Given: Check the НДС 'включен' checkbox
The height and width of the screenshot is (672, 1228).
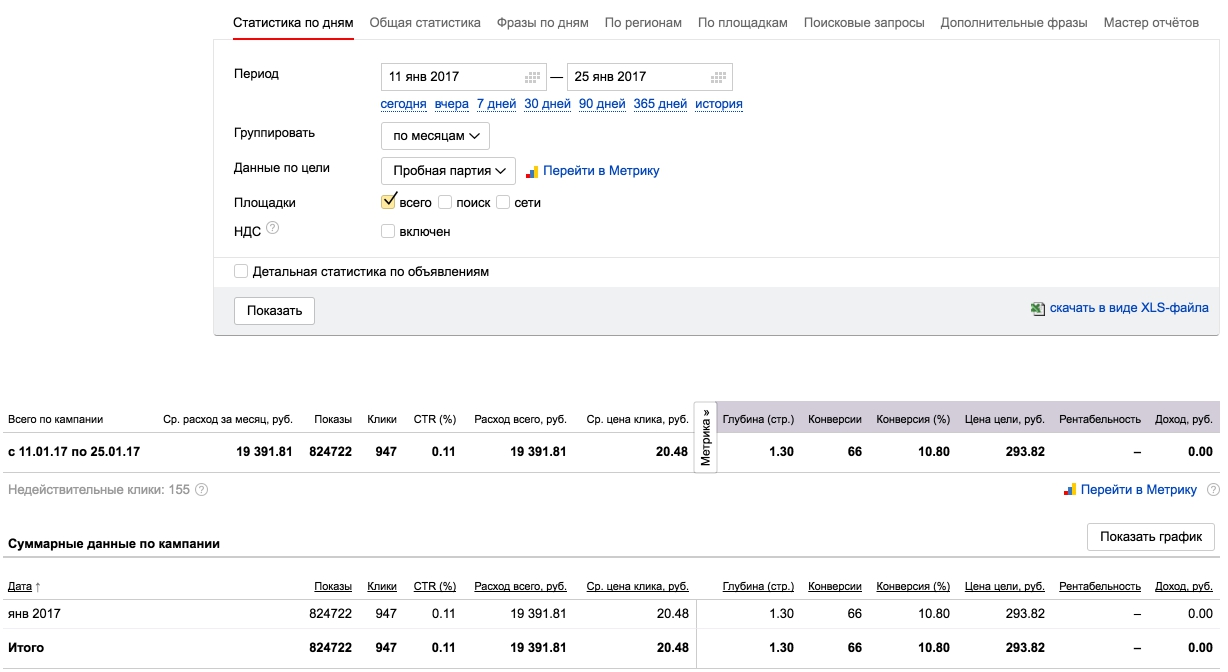Looking at the screenshot, I should (x=389, y=232).
